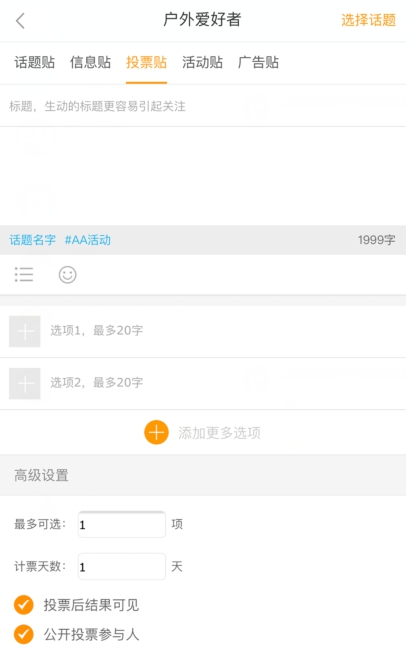The height and width of the screenshot is (668, 406).
Task: Go back using the left arrow icon
Action: tap(20, 20)
